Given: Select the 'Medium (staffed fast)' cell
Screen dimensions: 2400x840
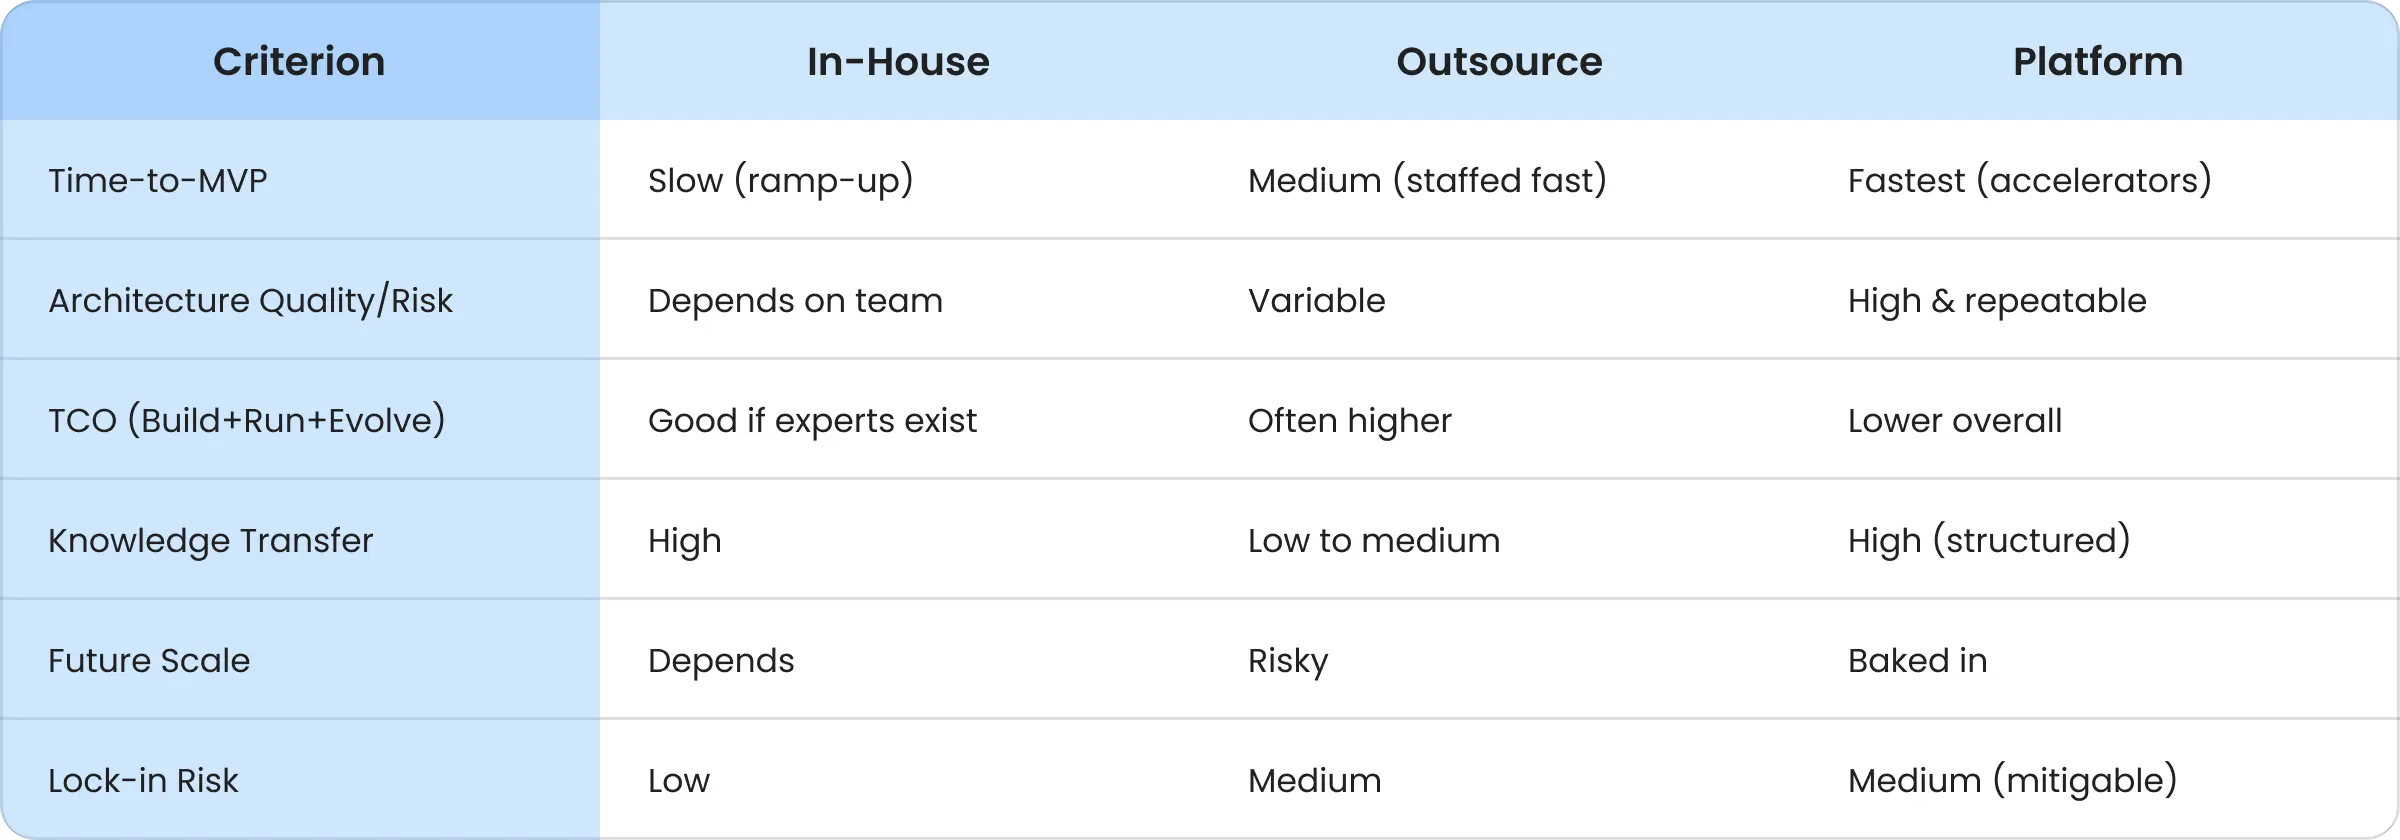Looking at the screenshot, I should (1427, 181).
